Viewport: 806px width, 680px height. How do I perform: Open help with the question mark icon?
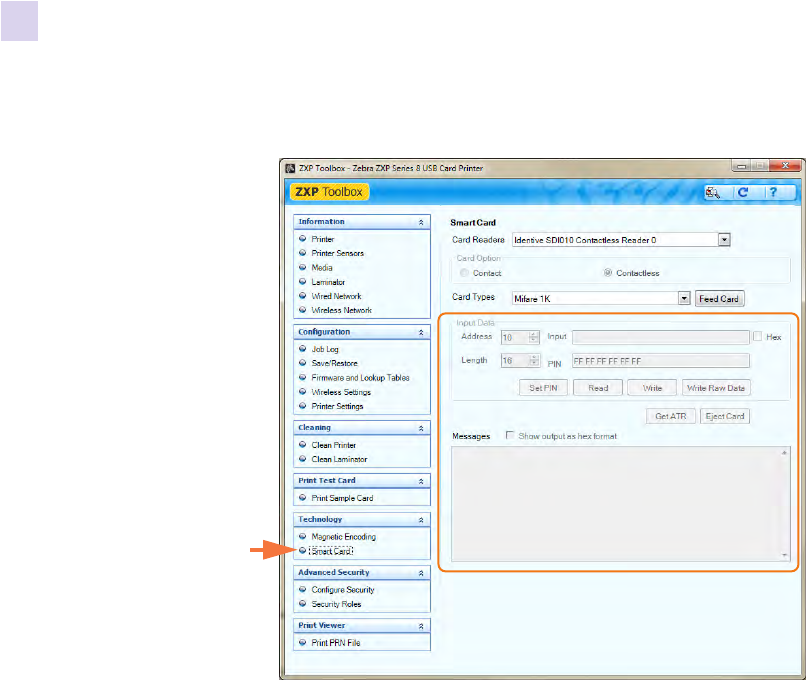point(773,192)
